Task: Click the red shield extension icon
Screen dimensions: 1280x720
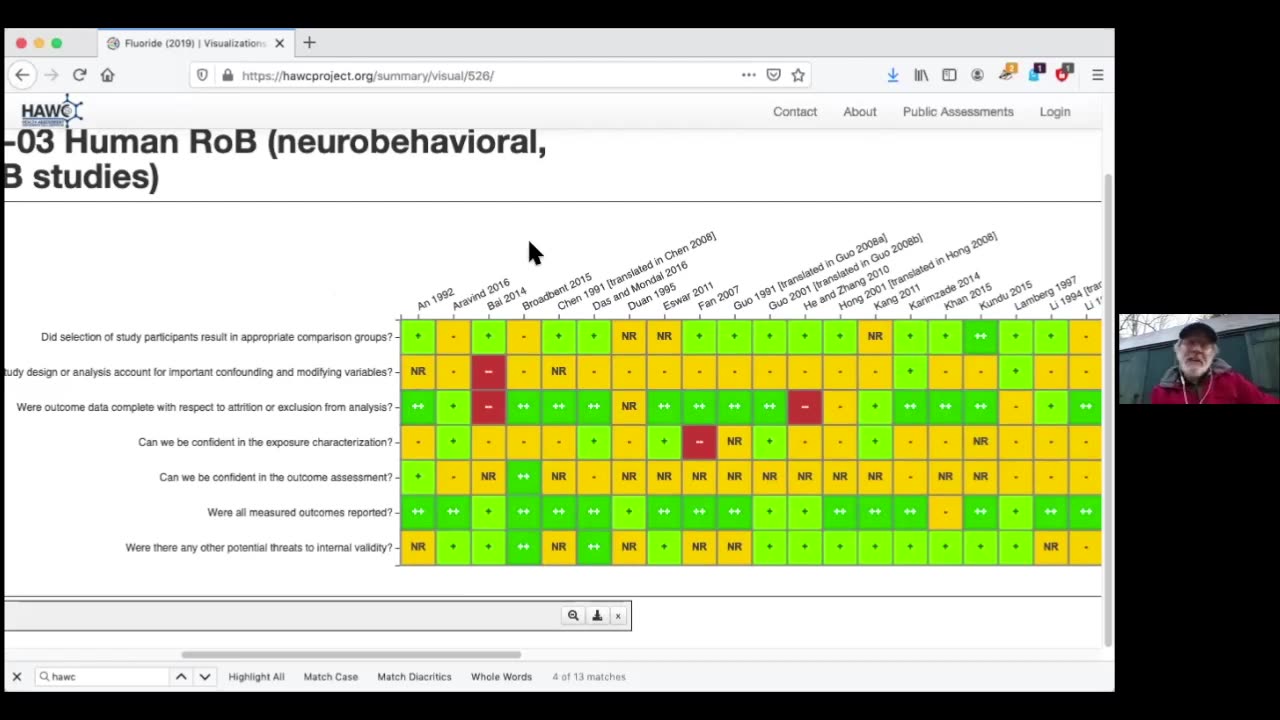Action: pyautogui.click(x=1063, y=74)
